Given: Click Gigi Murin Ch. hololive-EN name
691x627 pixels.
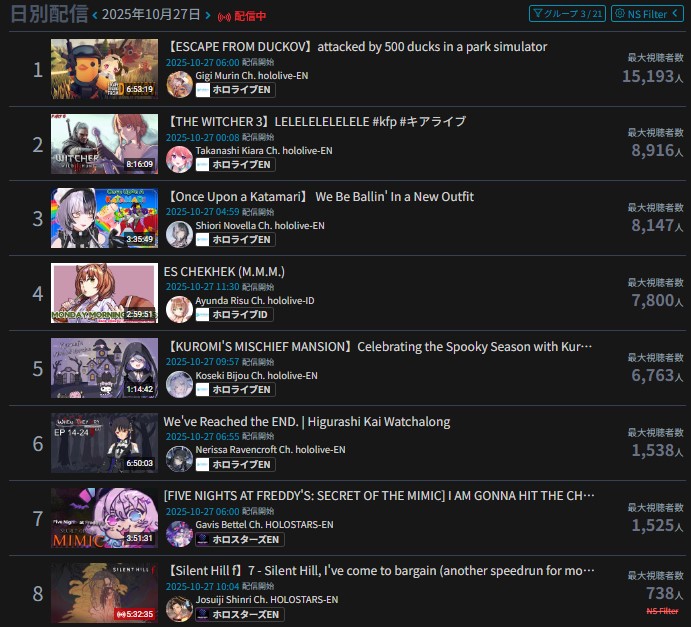Looking at the screenshot, I should 252,76.
